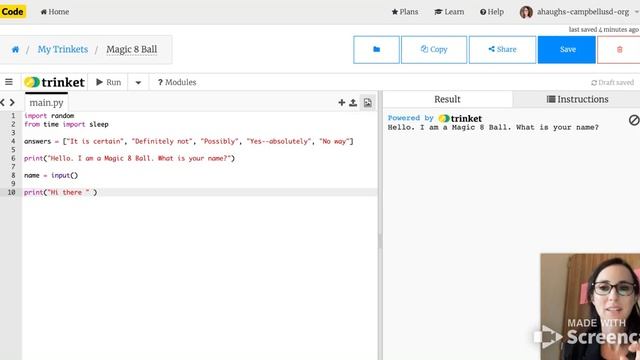Viewport: 640px width, 360px height.
Task: Select the main.py tab
Action: point(47,102)
